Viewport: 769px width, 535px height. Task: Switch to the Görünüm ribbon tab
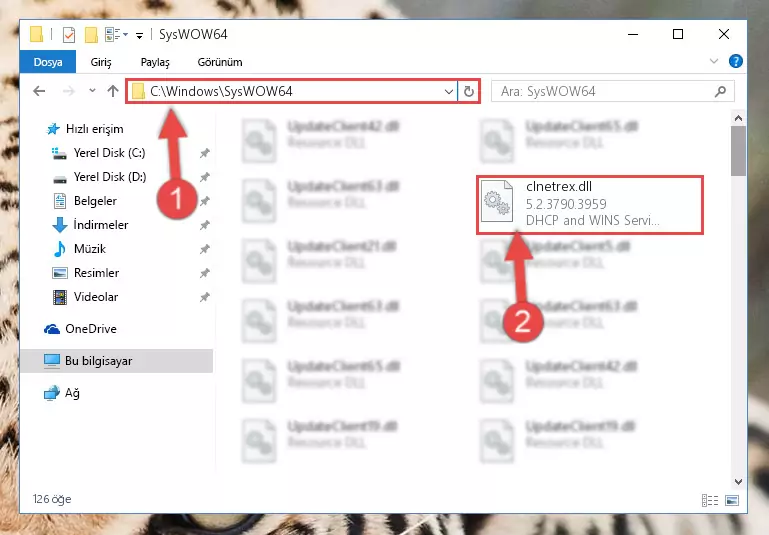(220, 62)
